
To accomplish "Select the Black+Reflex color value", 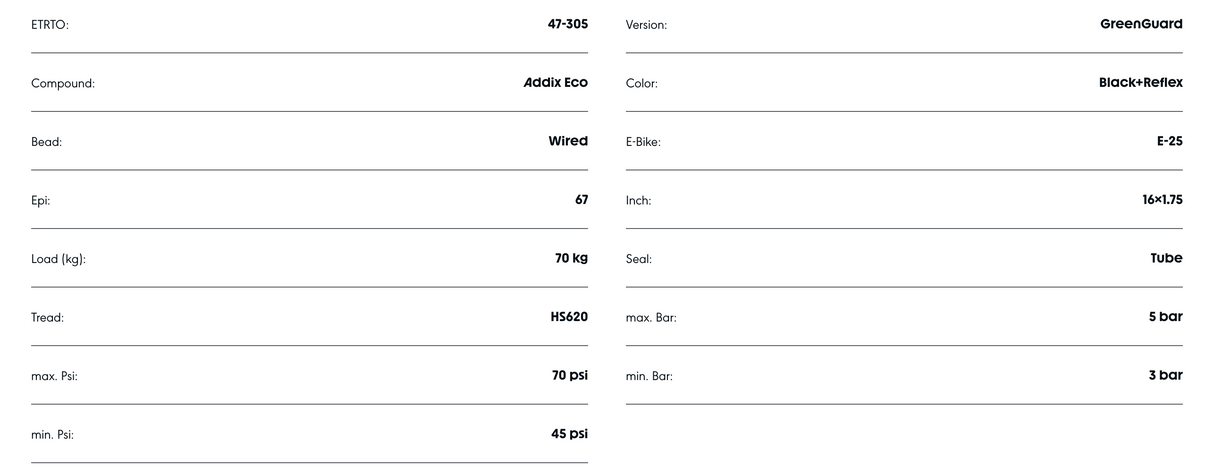I will pos(1140,83).
